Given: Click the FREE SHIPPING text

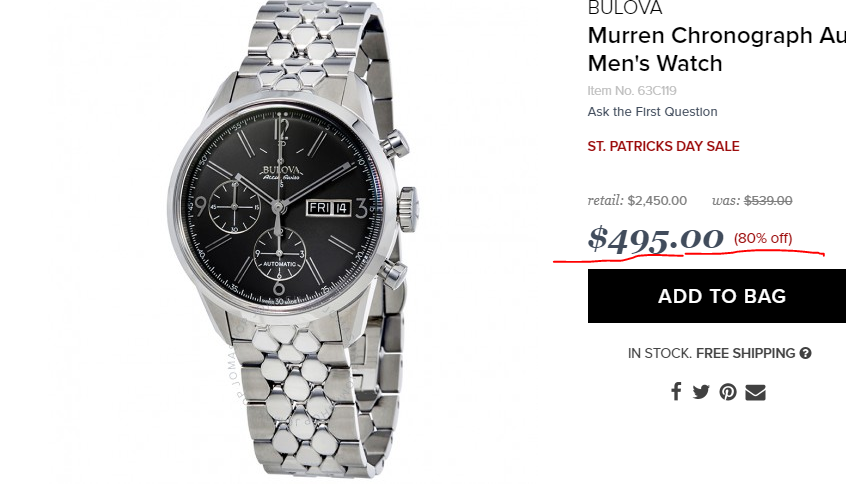Looking at the screenshot, I should [746, 353].
